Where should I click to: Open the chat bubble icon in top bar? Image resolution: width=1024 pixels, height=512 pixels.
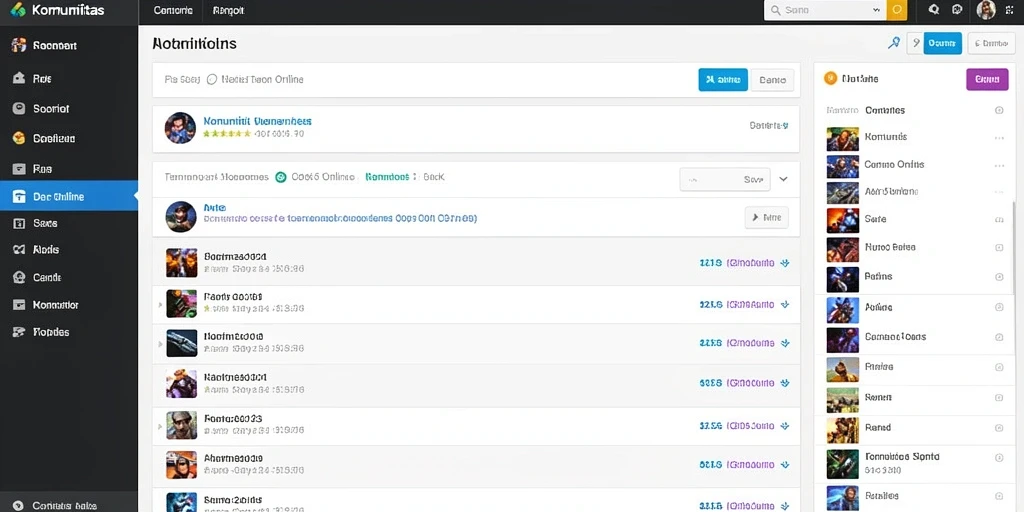934,10
